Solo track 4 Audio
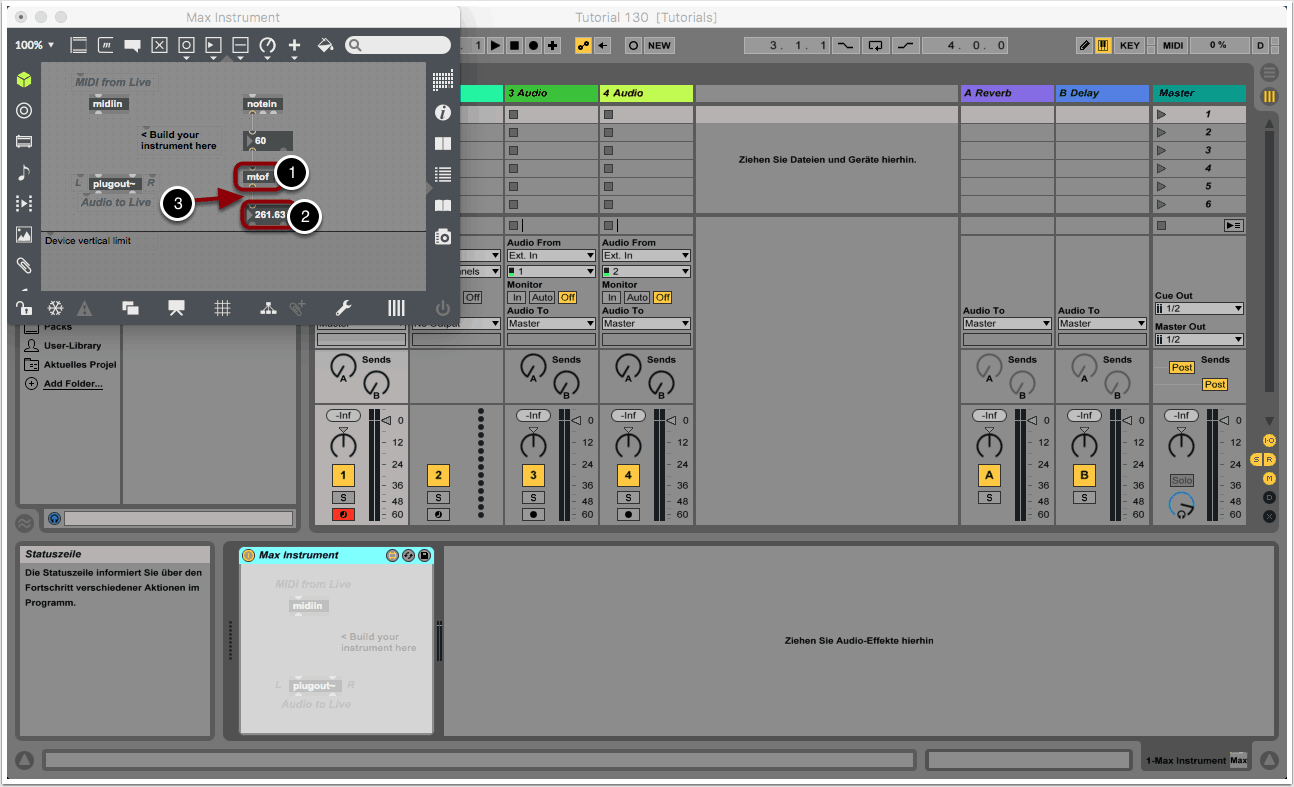 pos(628,497)
